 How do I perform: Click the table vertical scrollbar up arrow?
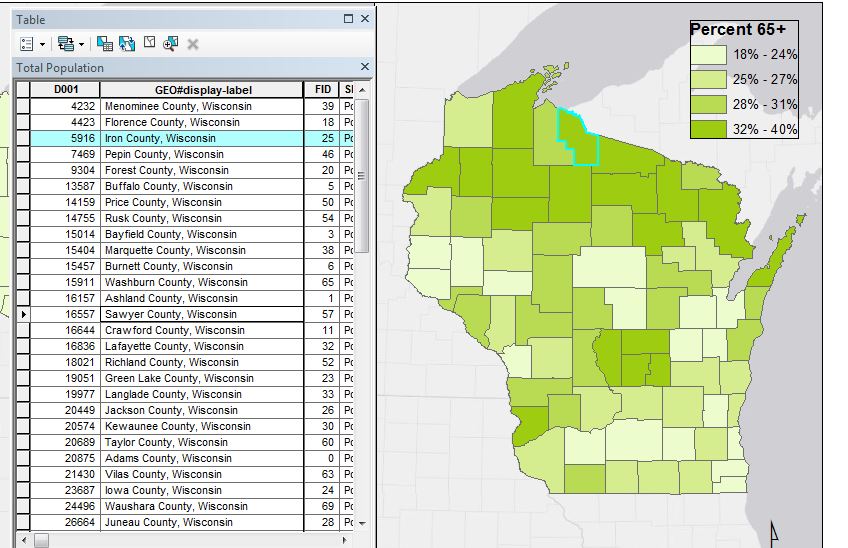tap(362, 89)
